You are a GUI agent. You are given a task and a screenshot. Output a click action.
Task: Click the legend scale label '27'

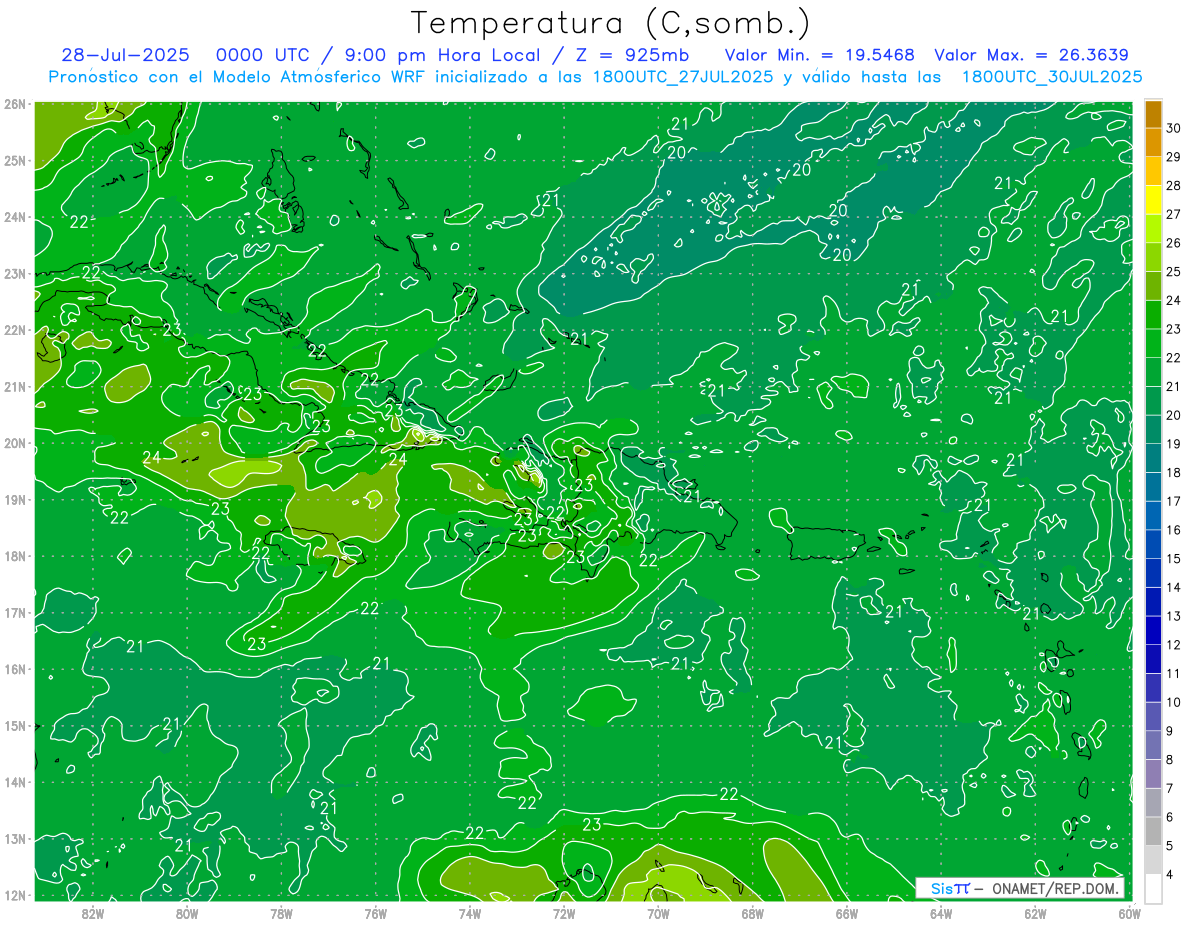pos(1174,214)
